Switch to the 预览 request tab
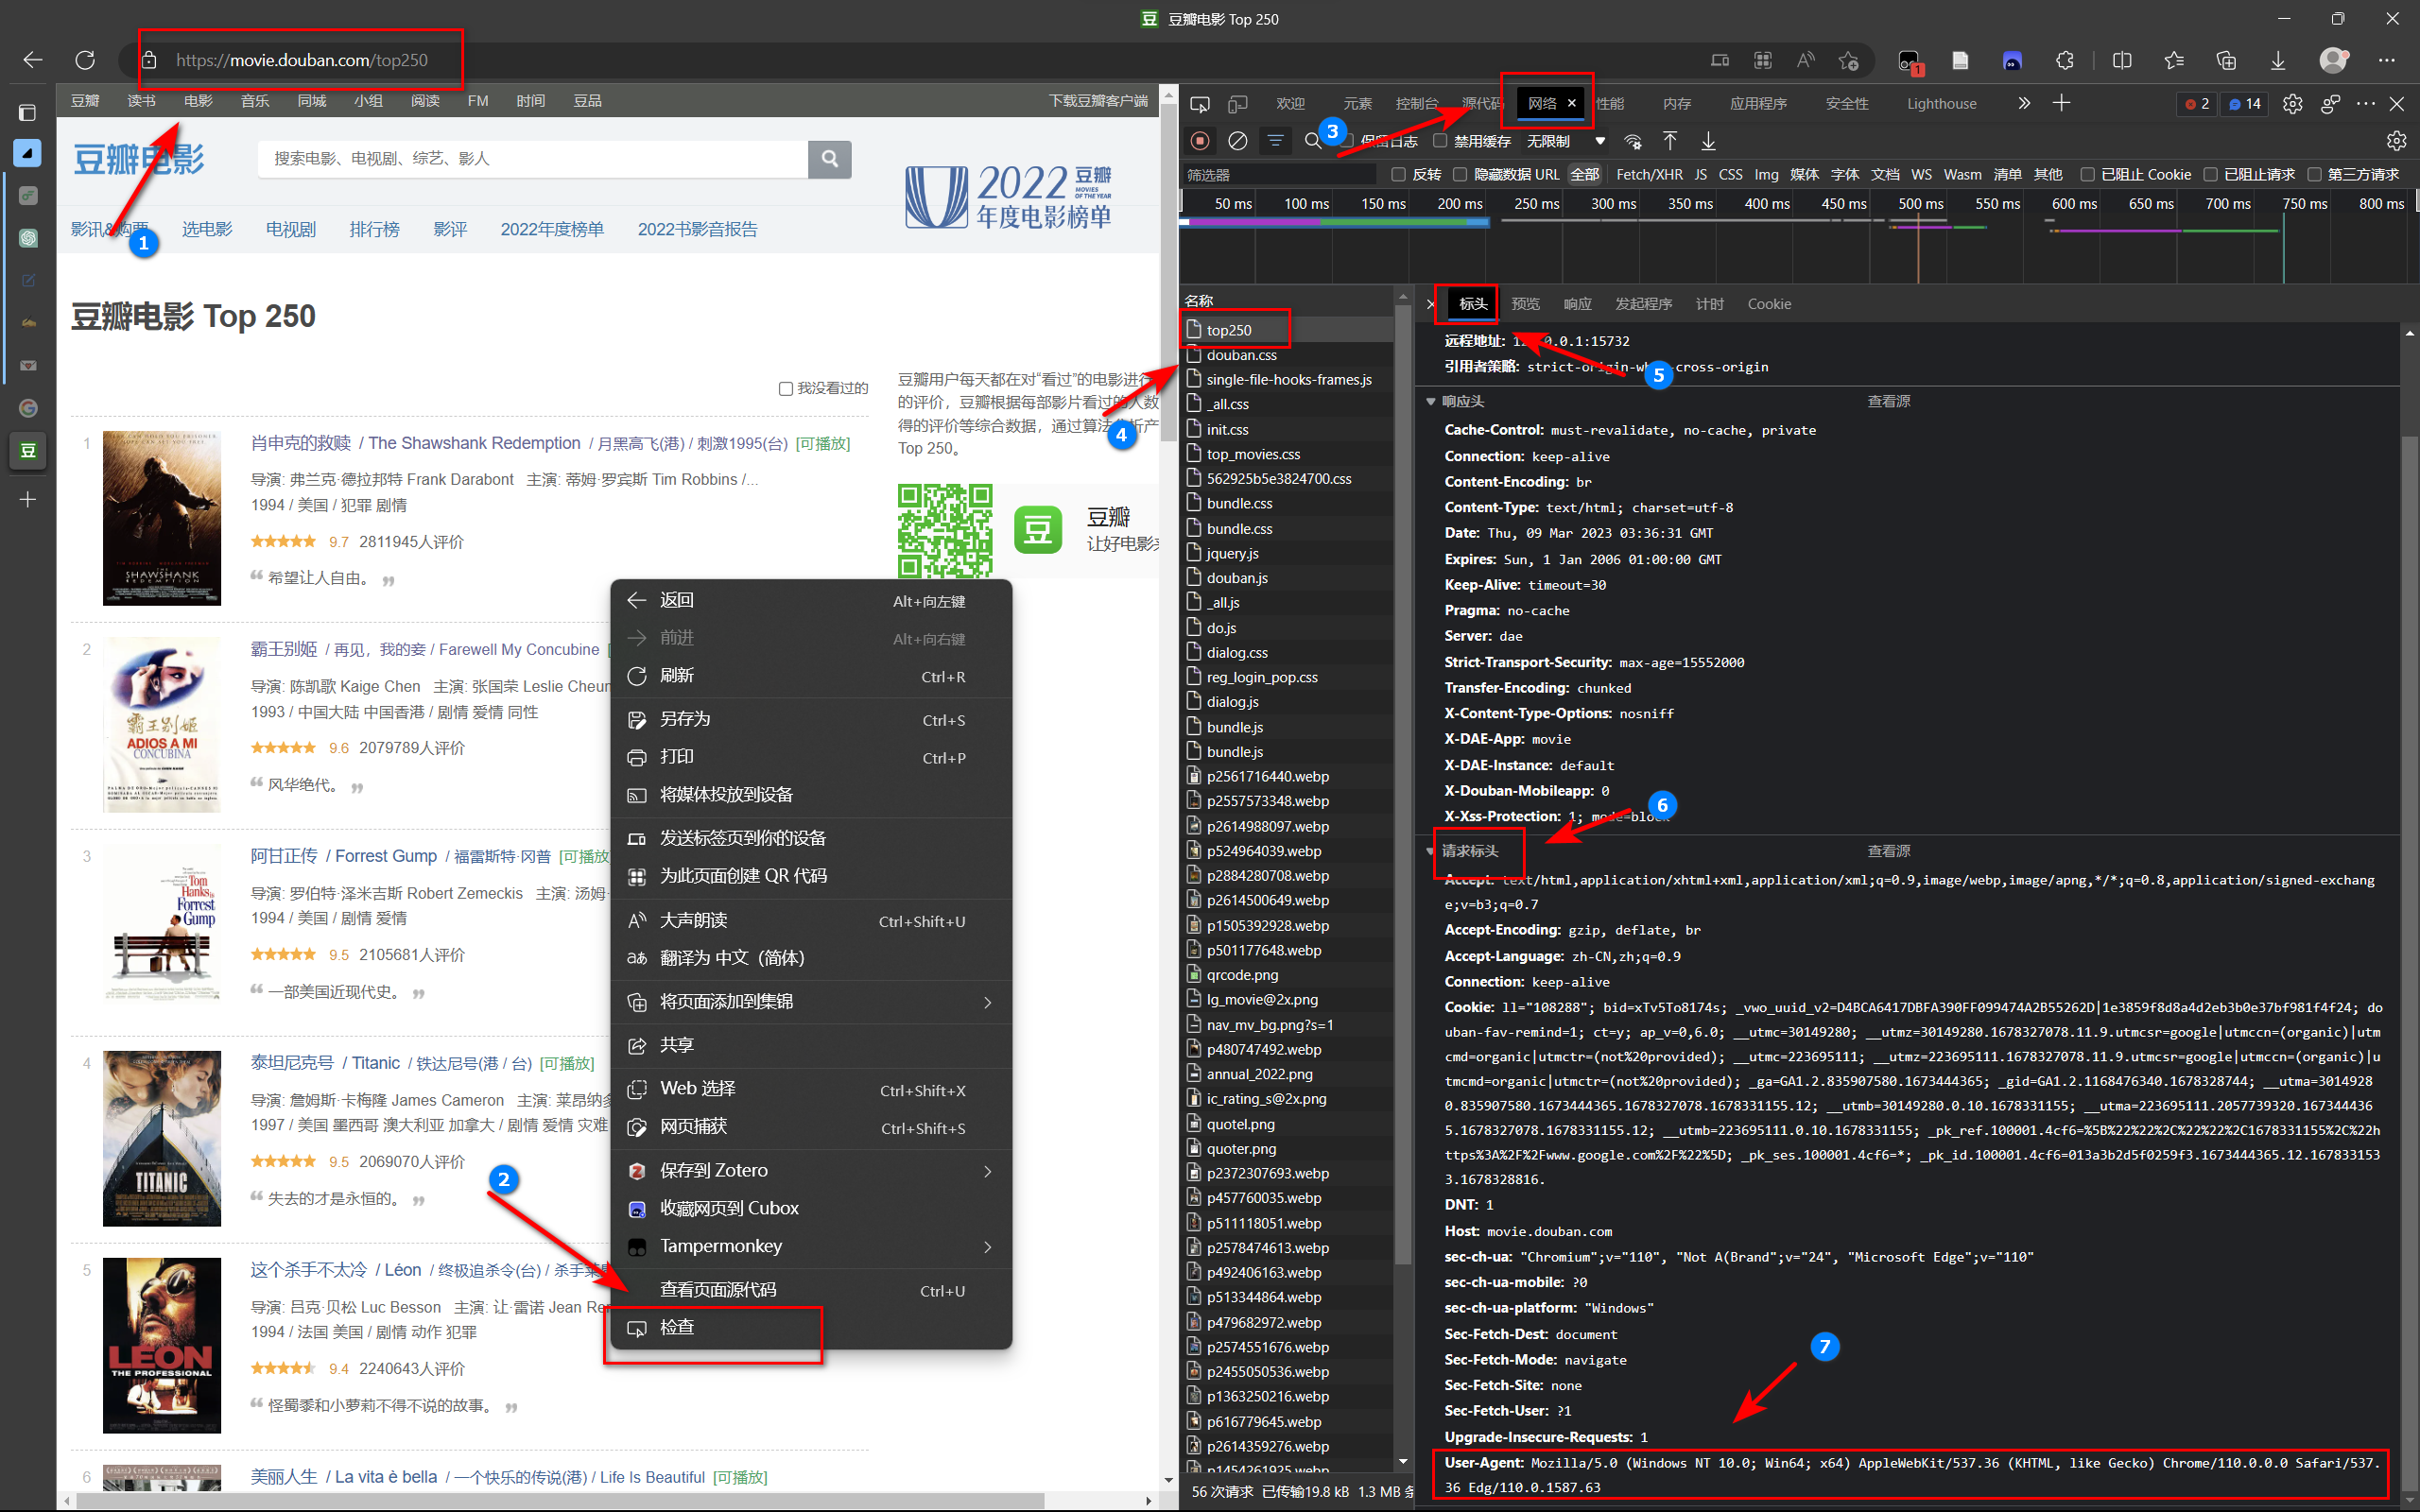Viewport: 2420px width, 1512px height. [1526, 304]
